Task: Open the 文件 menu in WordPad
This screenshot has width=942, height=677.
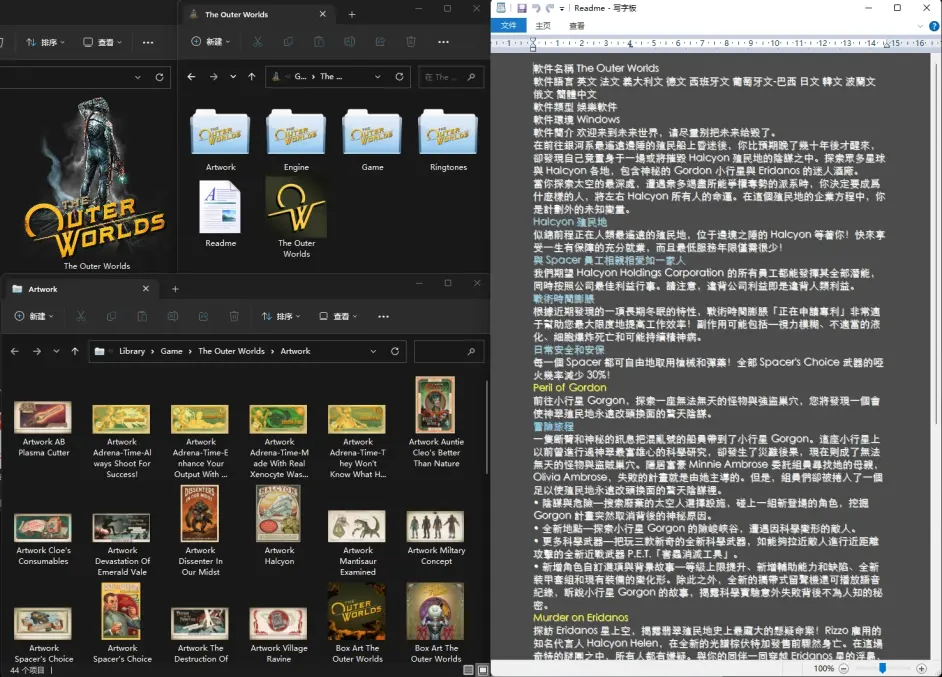Action: [508, 26]
